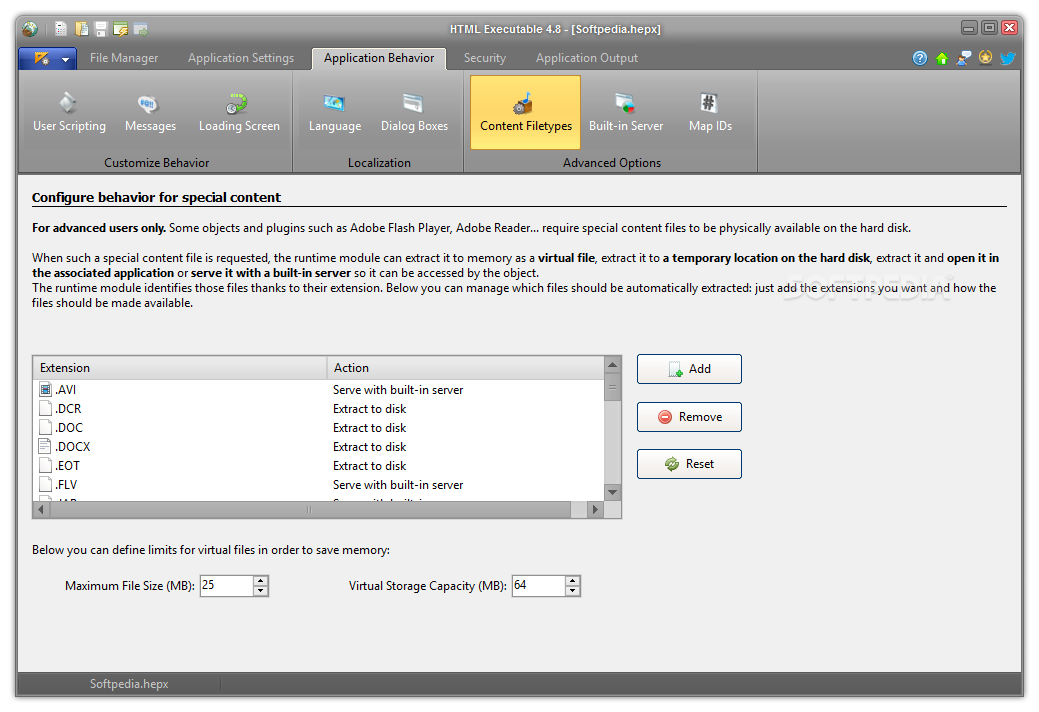Open the Messages settings
Viewport: 1039px width, 712px height.
(x=150, y=113)
